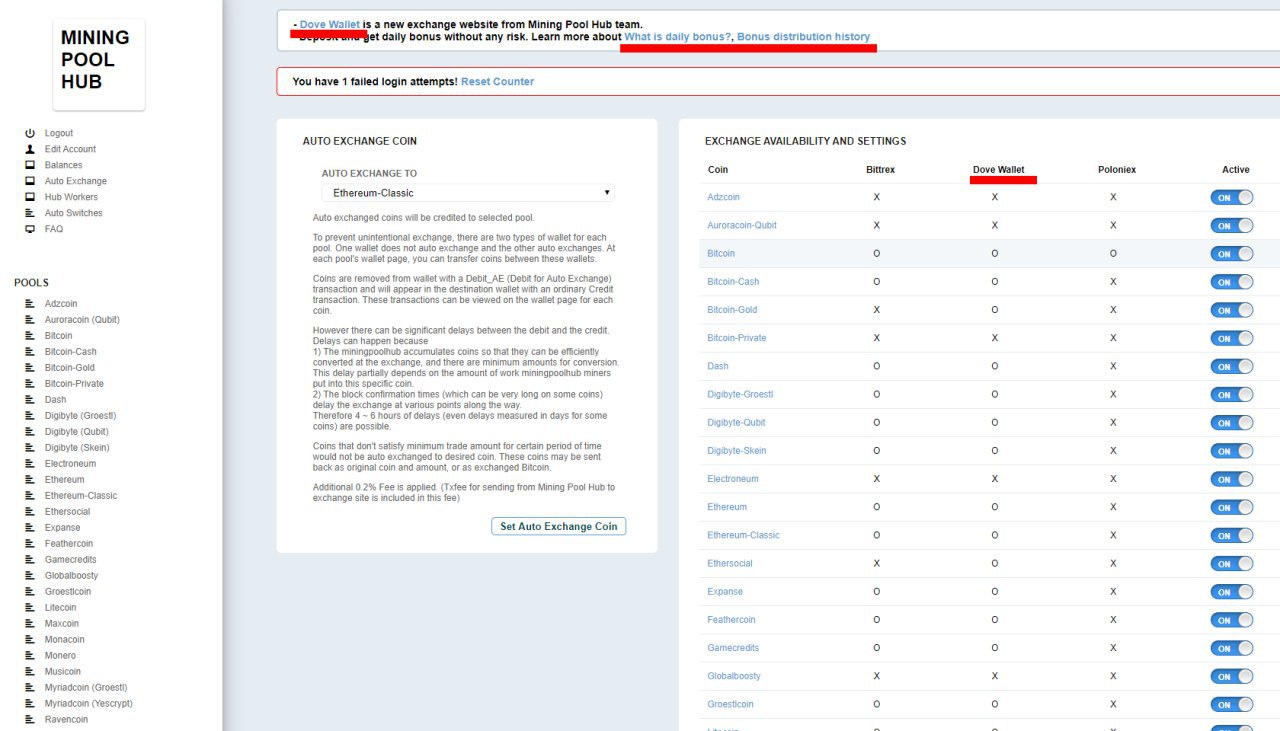Click the Dash pool list icon

(30, 400)
